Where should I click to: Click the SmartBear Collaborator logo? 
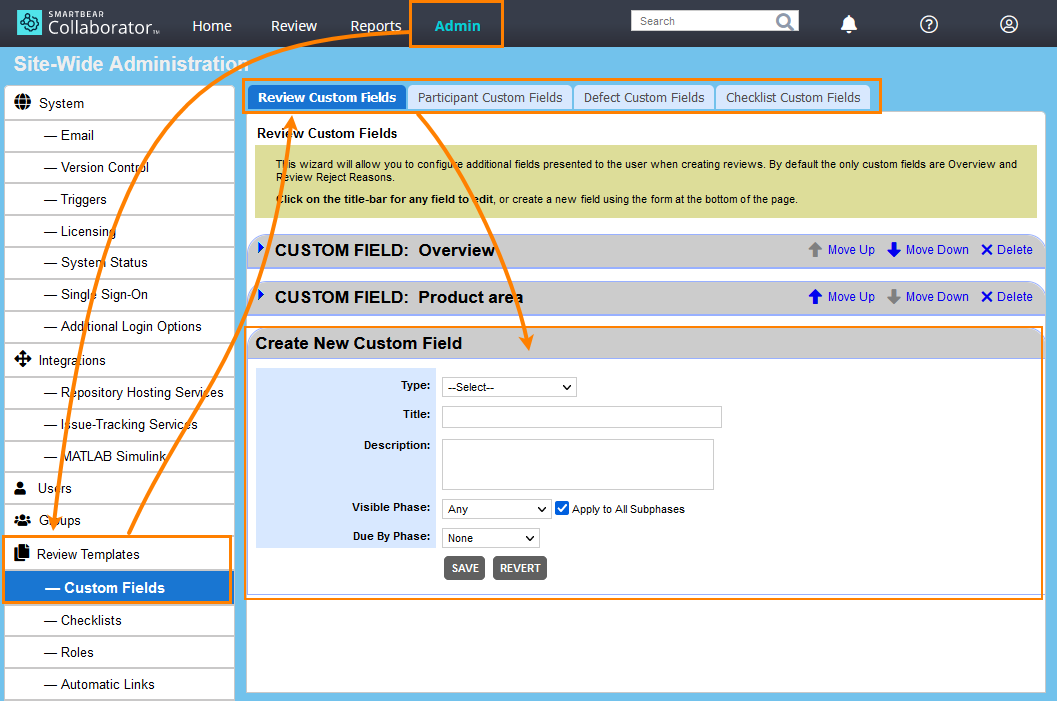(88, 22)
